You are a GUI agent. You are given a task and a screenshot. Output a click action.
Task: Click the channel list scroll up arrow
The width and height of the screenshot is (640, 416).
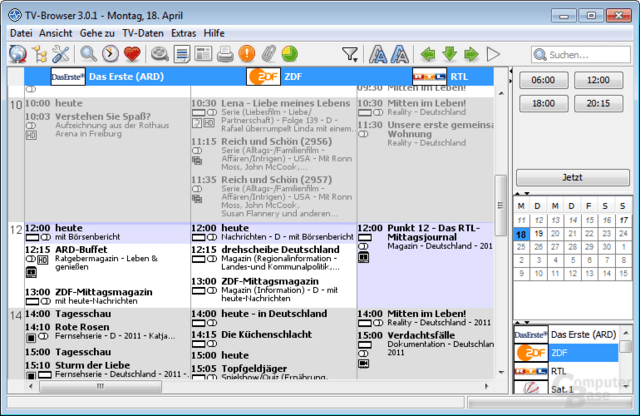(x=626, y=334)
